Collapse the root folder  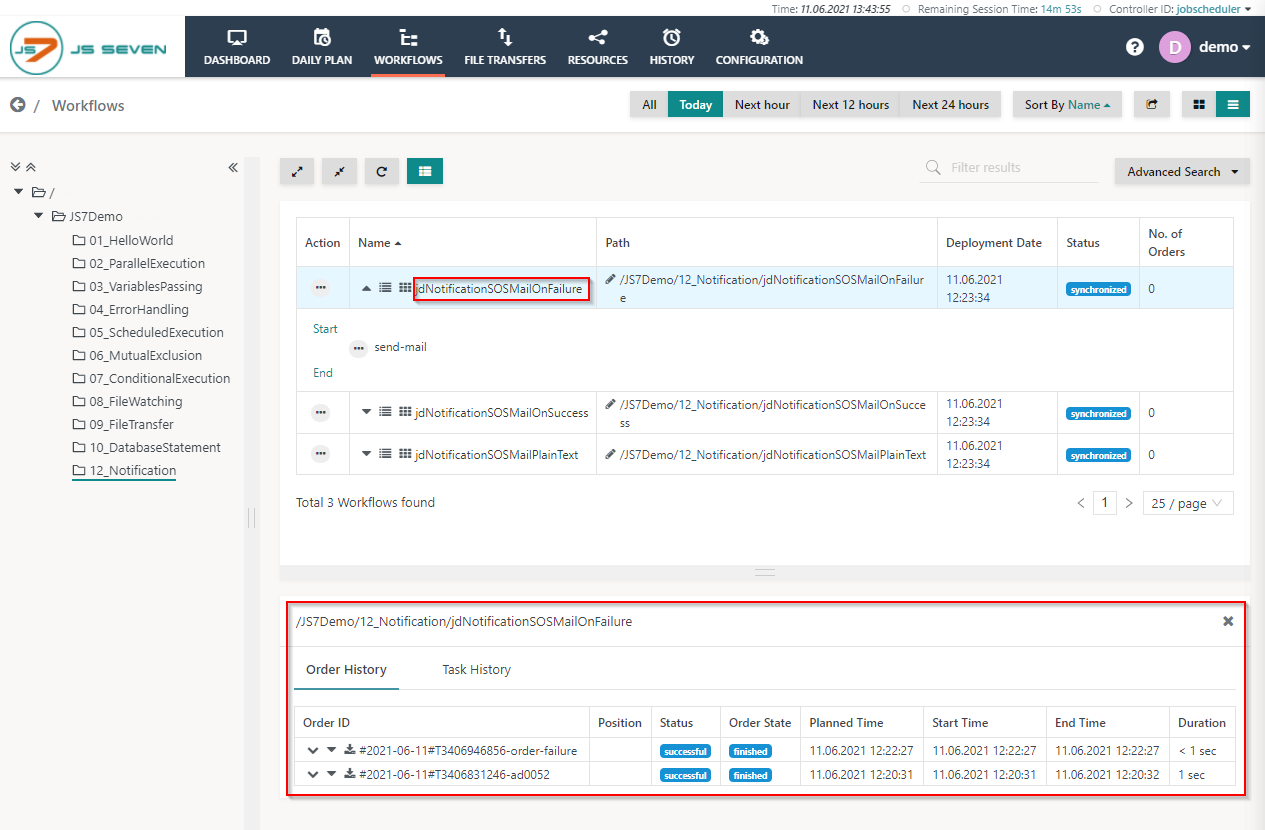pos(18,192)
